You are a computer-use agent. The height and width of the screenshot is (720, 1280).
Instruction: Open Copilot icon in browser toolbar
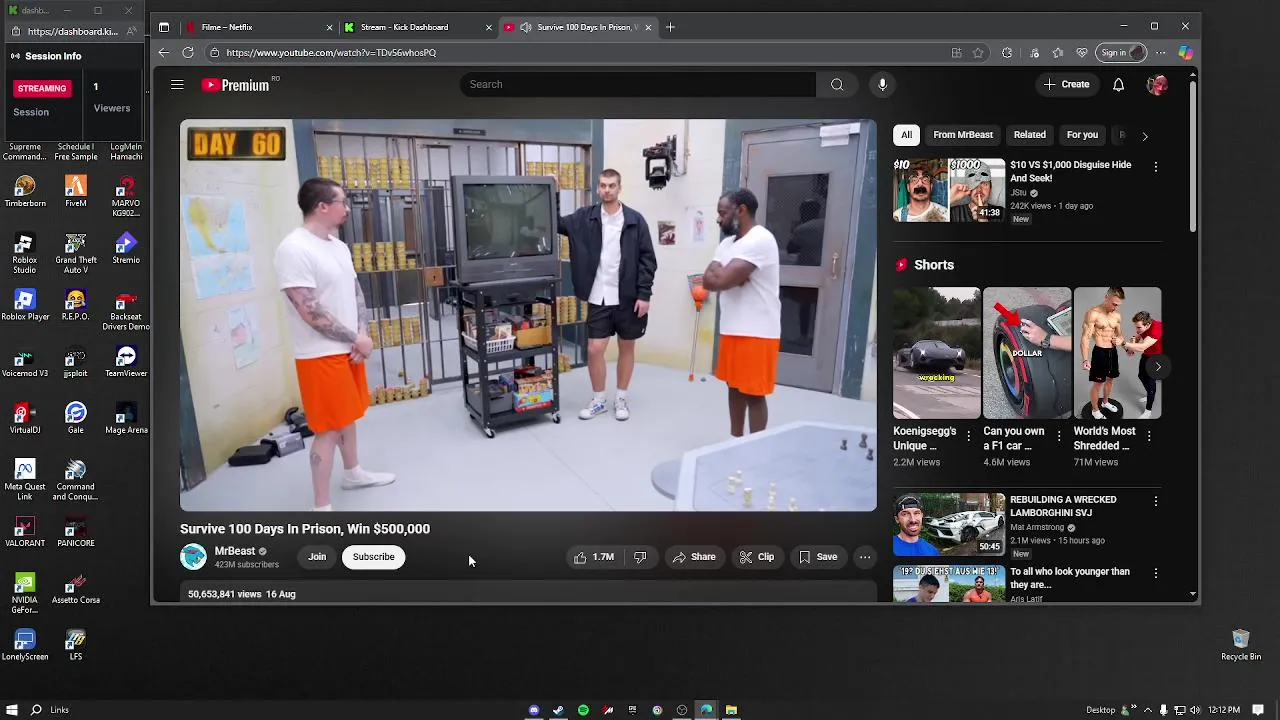tap(1184, 52)
